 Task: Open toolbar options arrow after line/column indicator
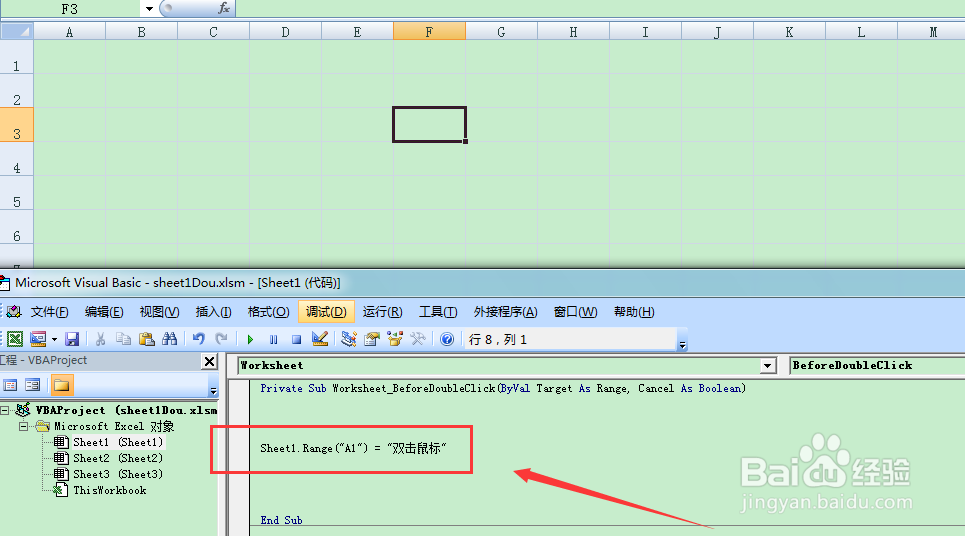point(682,345)
